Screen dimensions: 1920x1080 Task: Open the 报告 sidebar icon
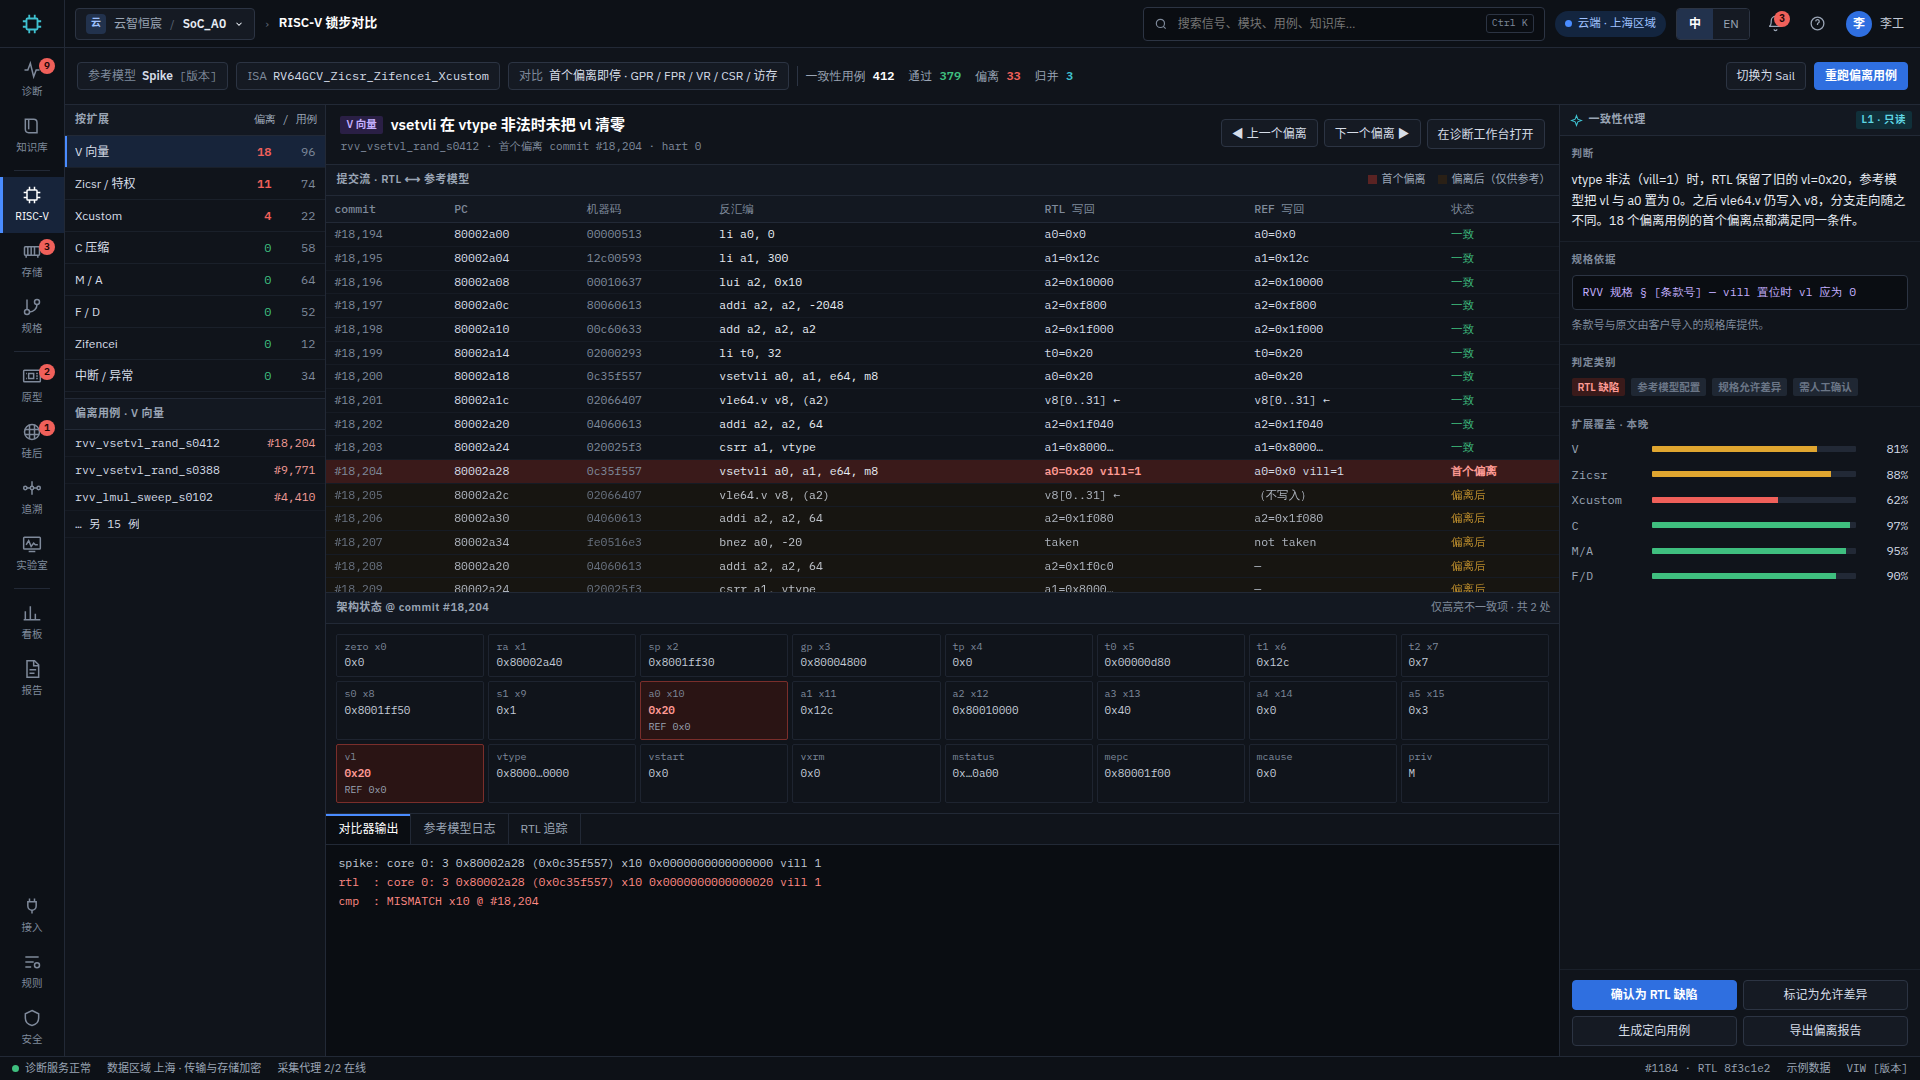point(32,677)
